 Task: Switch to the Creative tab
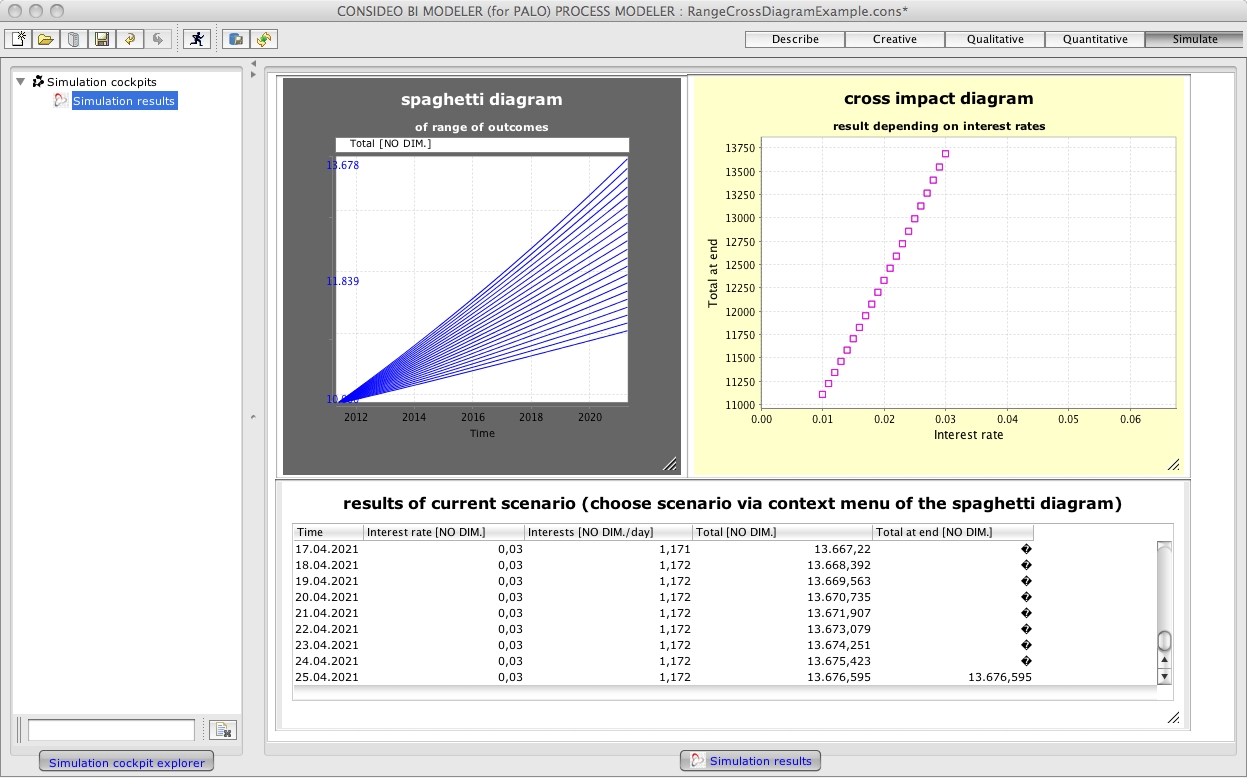click(895, 39)
